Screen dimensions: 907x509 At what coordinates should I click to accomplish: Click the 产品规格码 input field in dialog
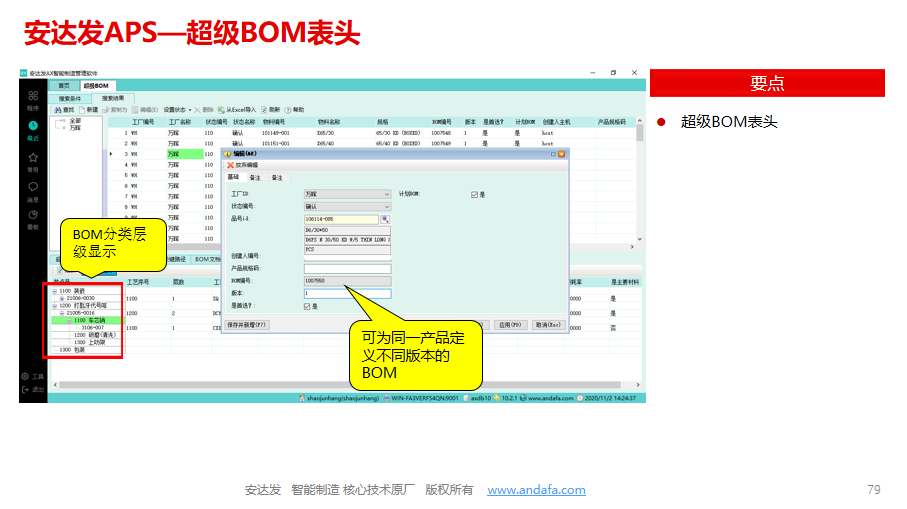(x=348, y=269)
